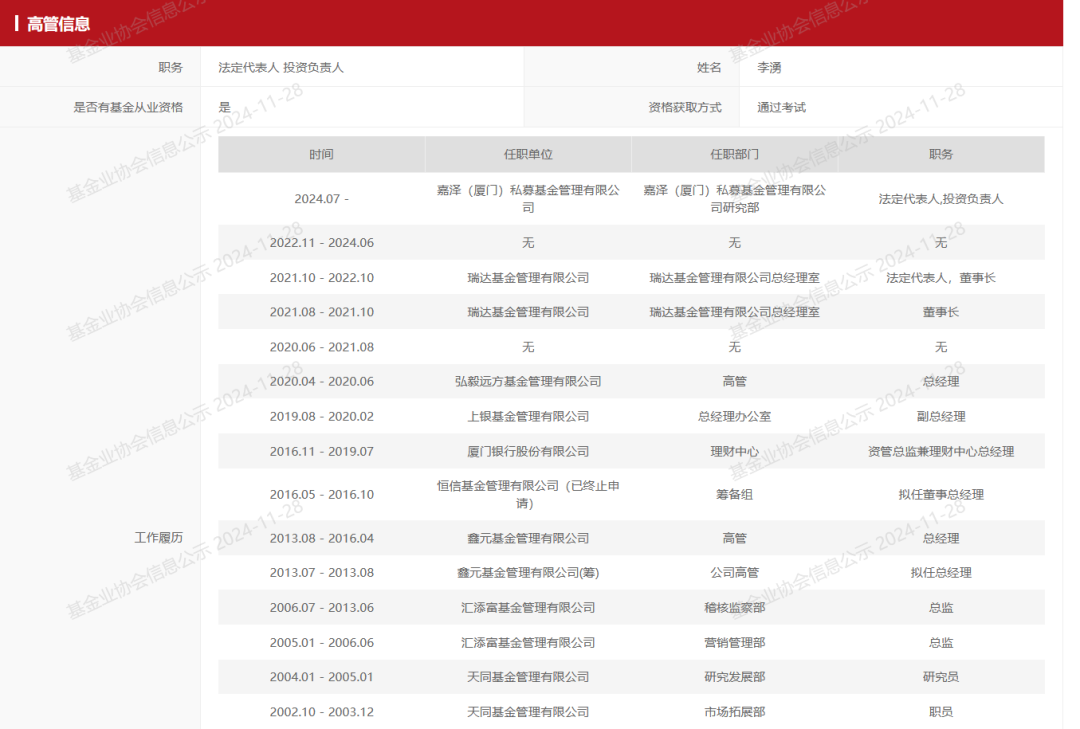Click 上银基金管理有限公司 in the table
This screenshot has width=1080, height=729.
click(528, 416)
